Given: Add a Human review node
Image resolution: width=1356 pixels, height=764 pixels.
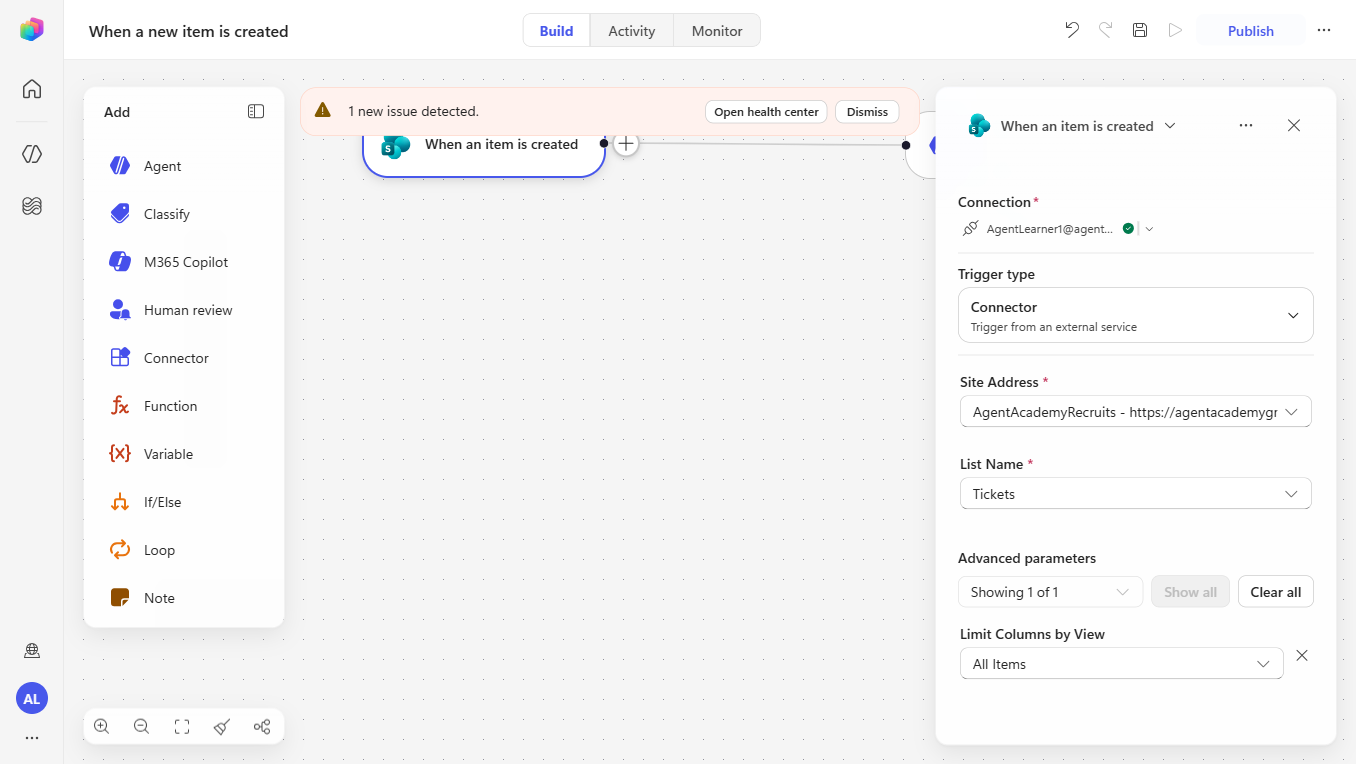Looking at the screenshot, I should (184, 310).
